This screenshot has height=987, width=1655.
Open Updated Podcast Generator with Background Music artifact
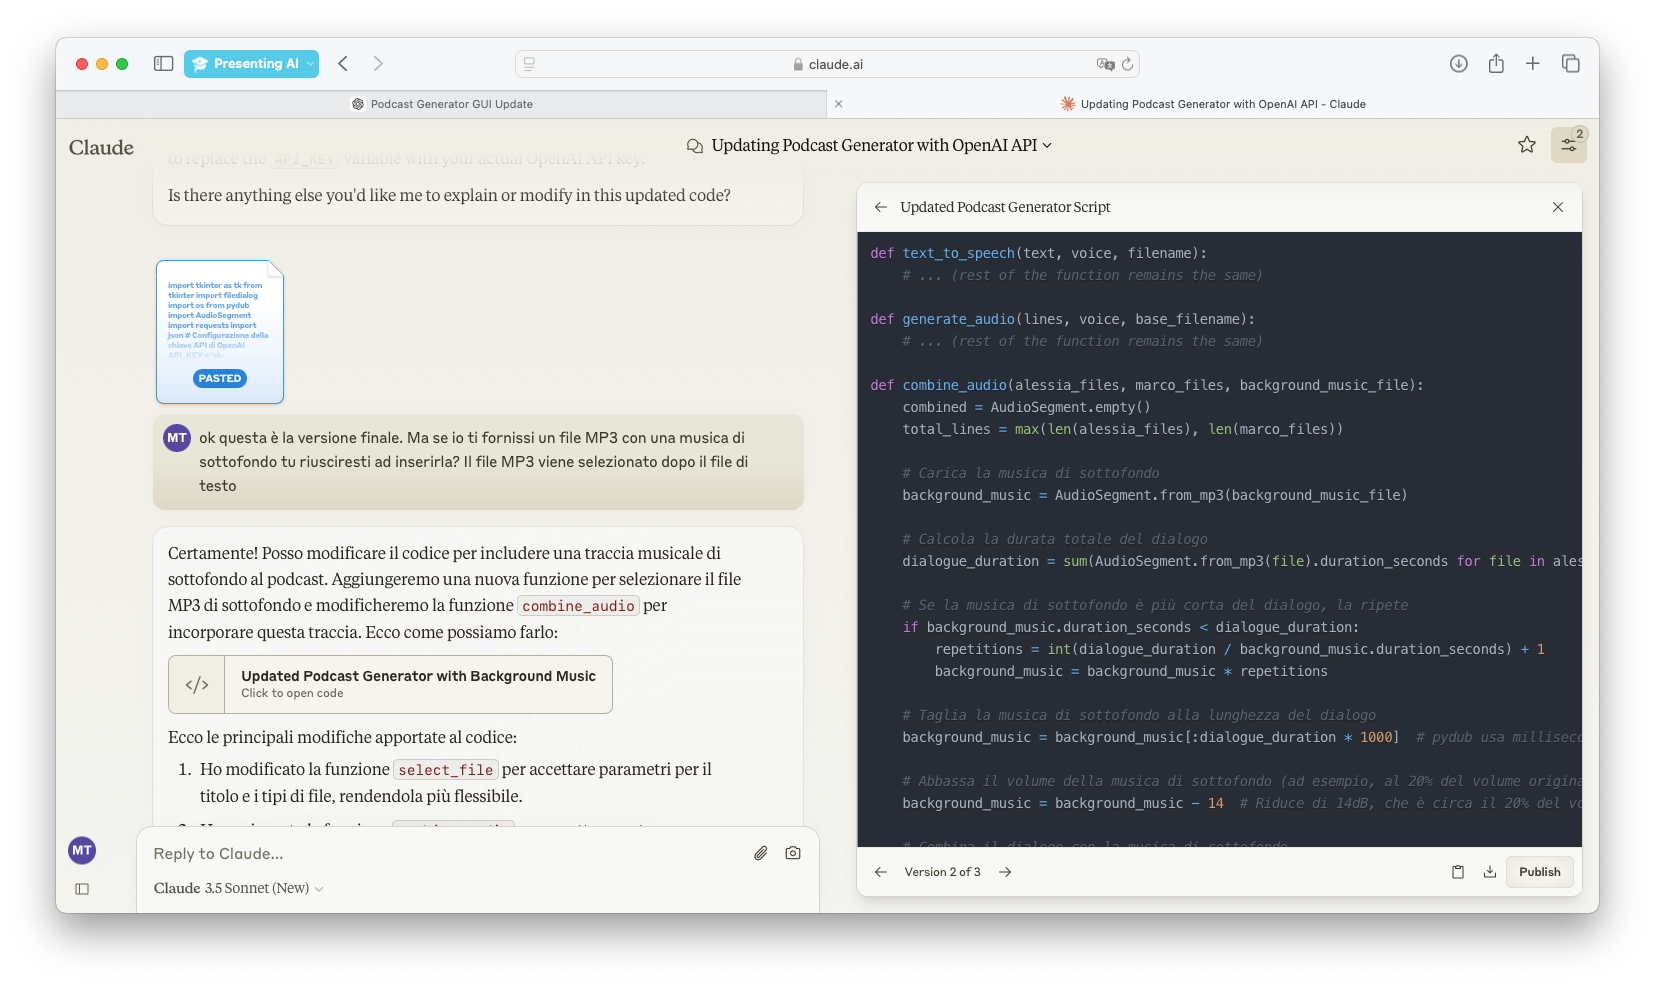coord(391,684)
